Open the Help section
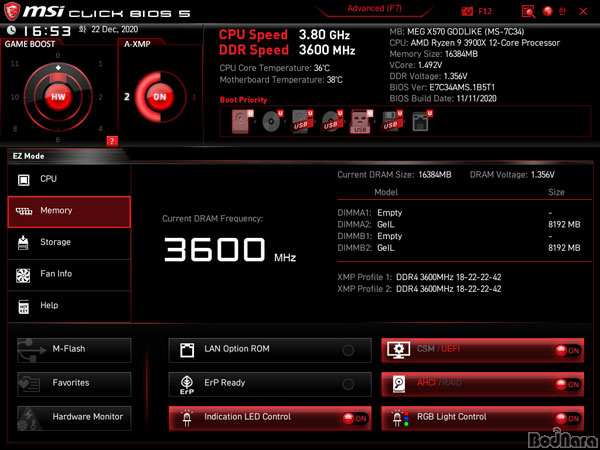Screen dimensions: 600x450 69,306
